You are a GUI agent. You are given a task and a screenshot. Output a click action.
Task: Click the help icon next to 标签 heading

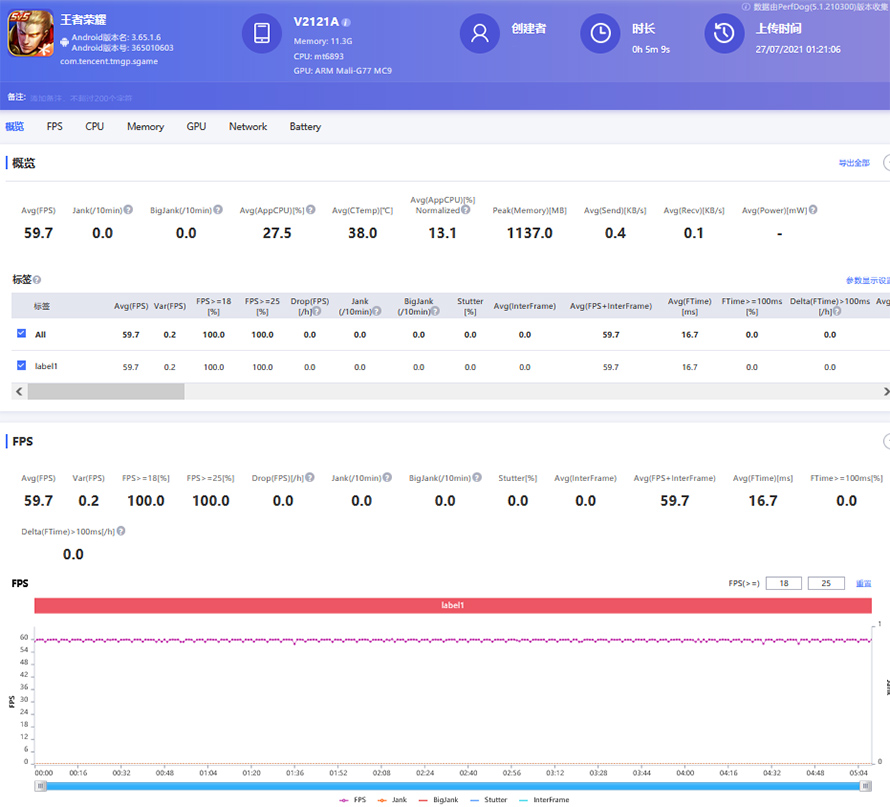(x=37, y=280)
